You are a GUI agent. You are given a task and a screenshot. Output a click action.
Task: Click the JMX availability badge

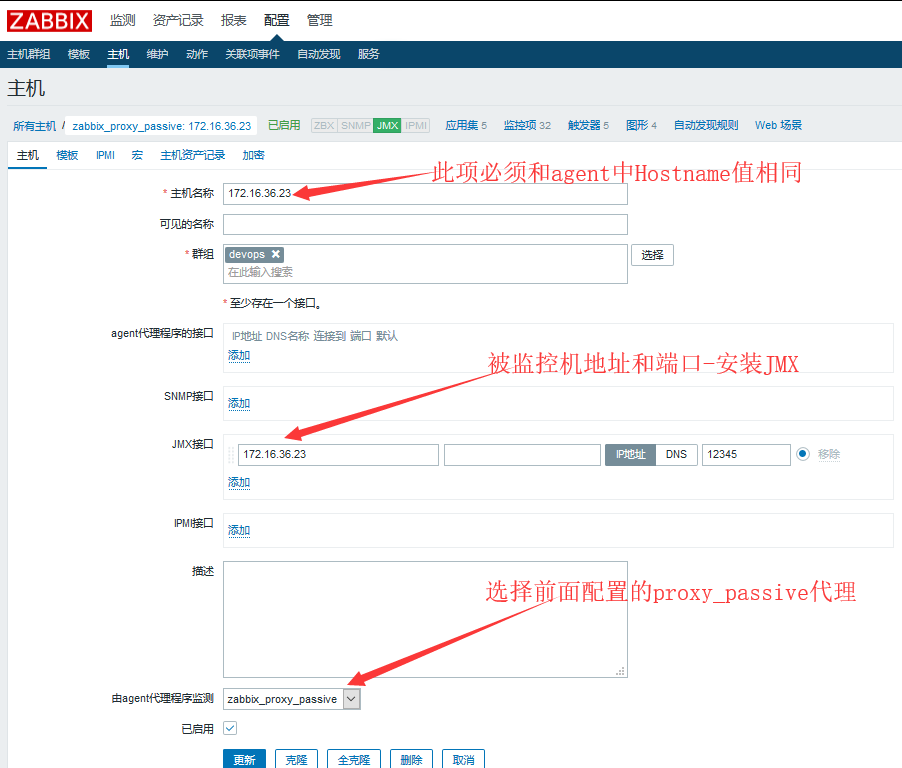387,126
